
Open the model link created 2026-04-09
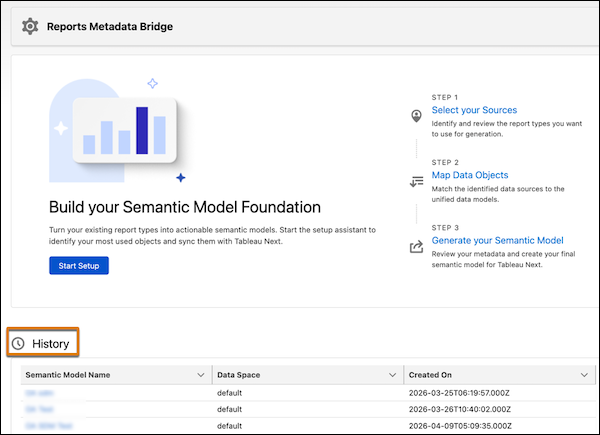49,426
